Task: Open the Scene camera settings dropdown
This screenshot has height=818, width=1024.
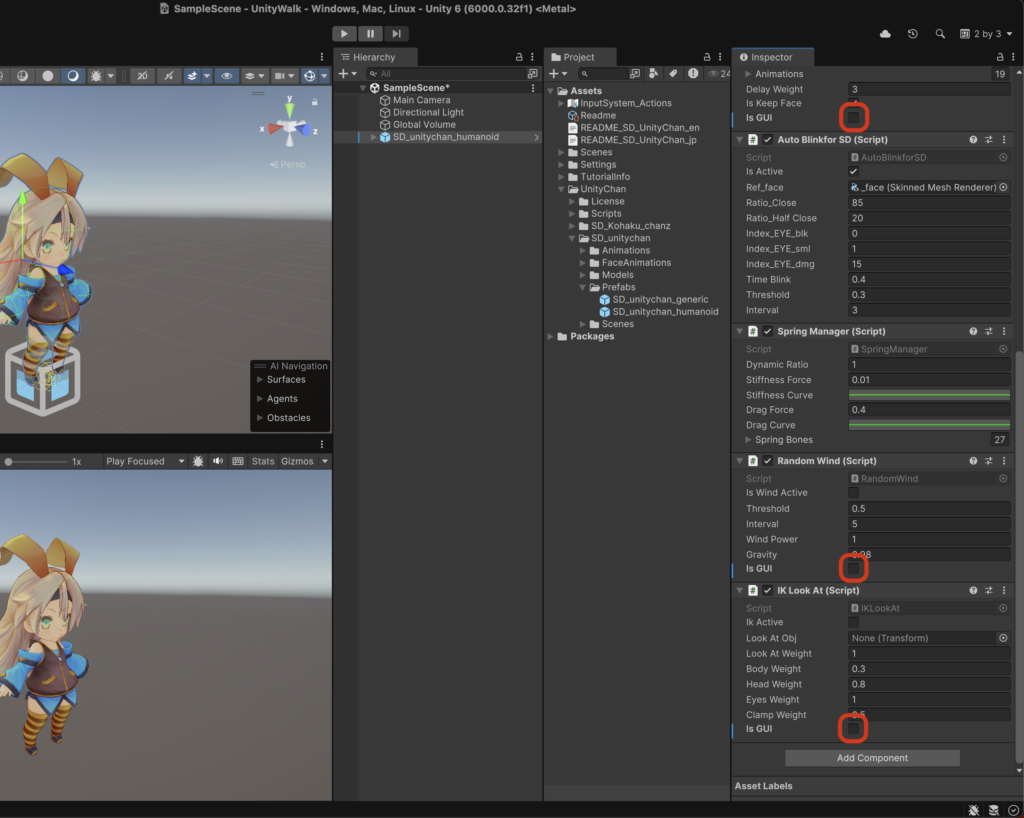Action: point(284,76)
